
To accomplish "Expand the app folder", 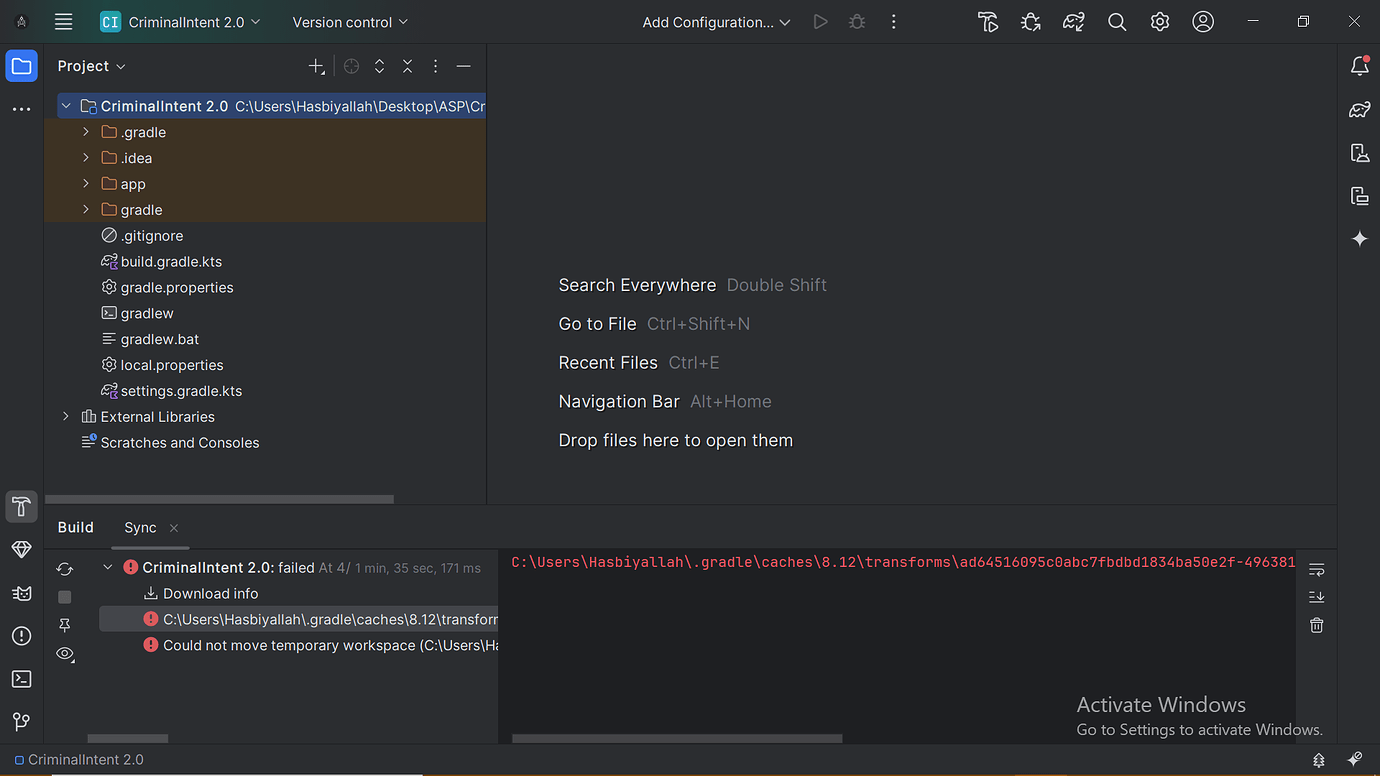I will click(85, 183).
